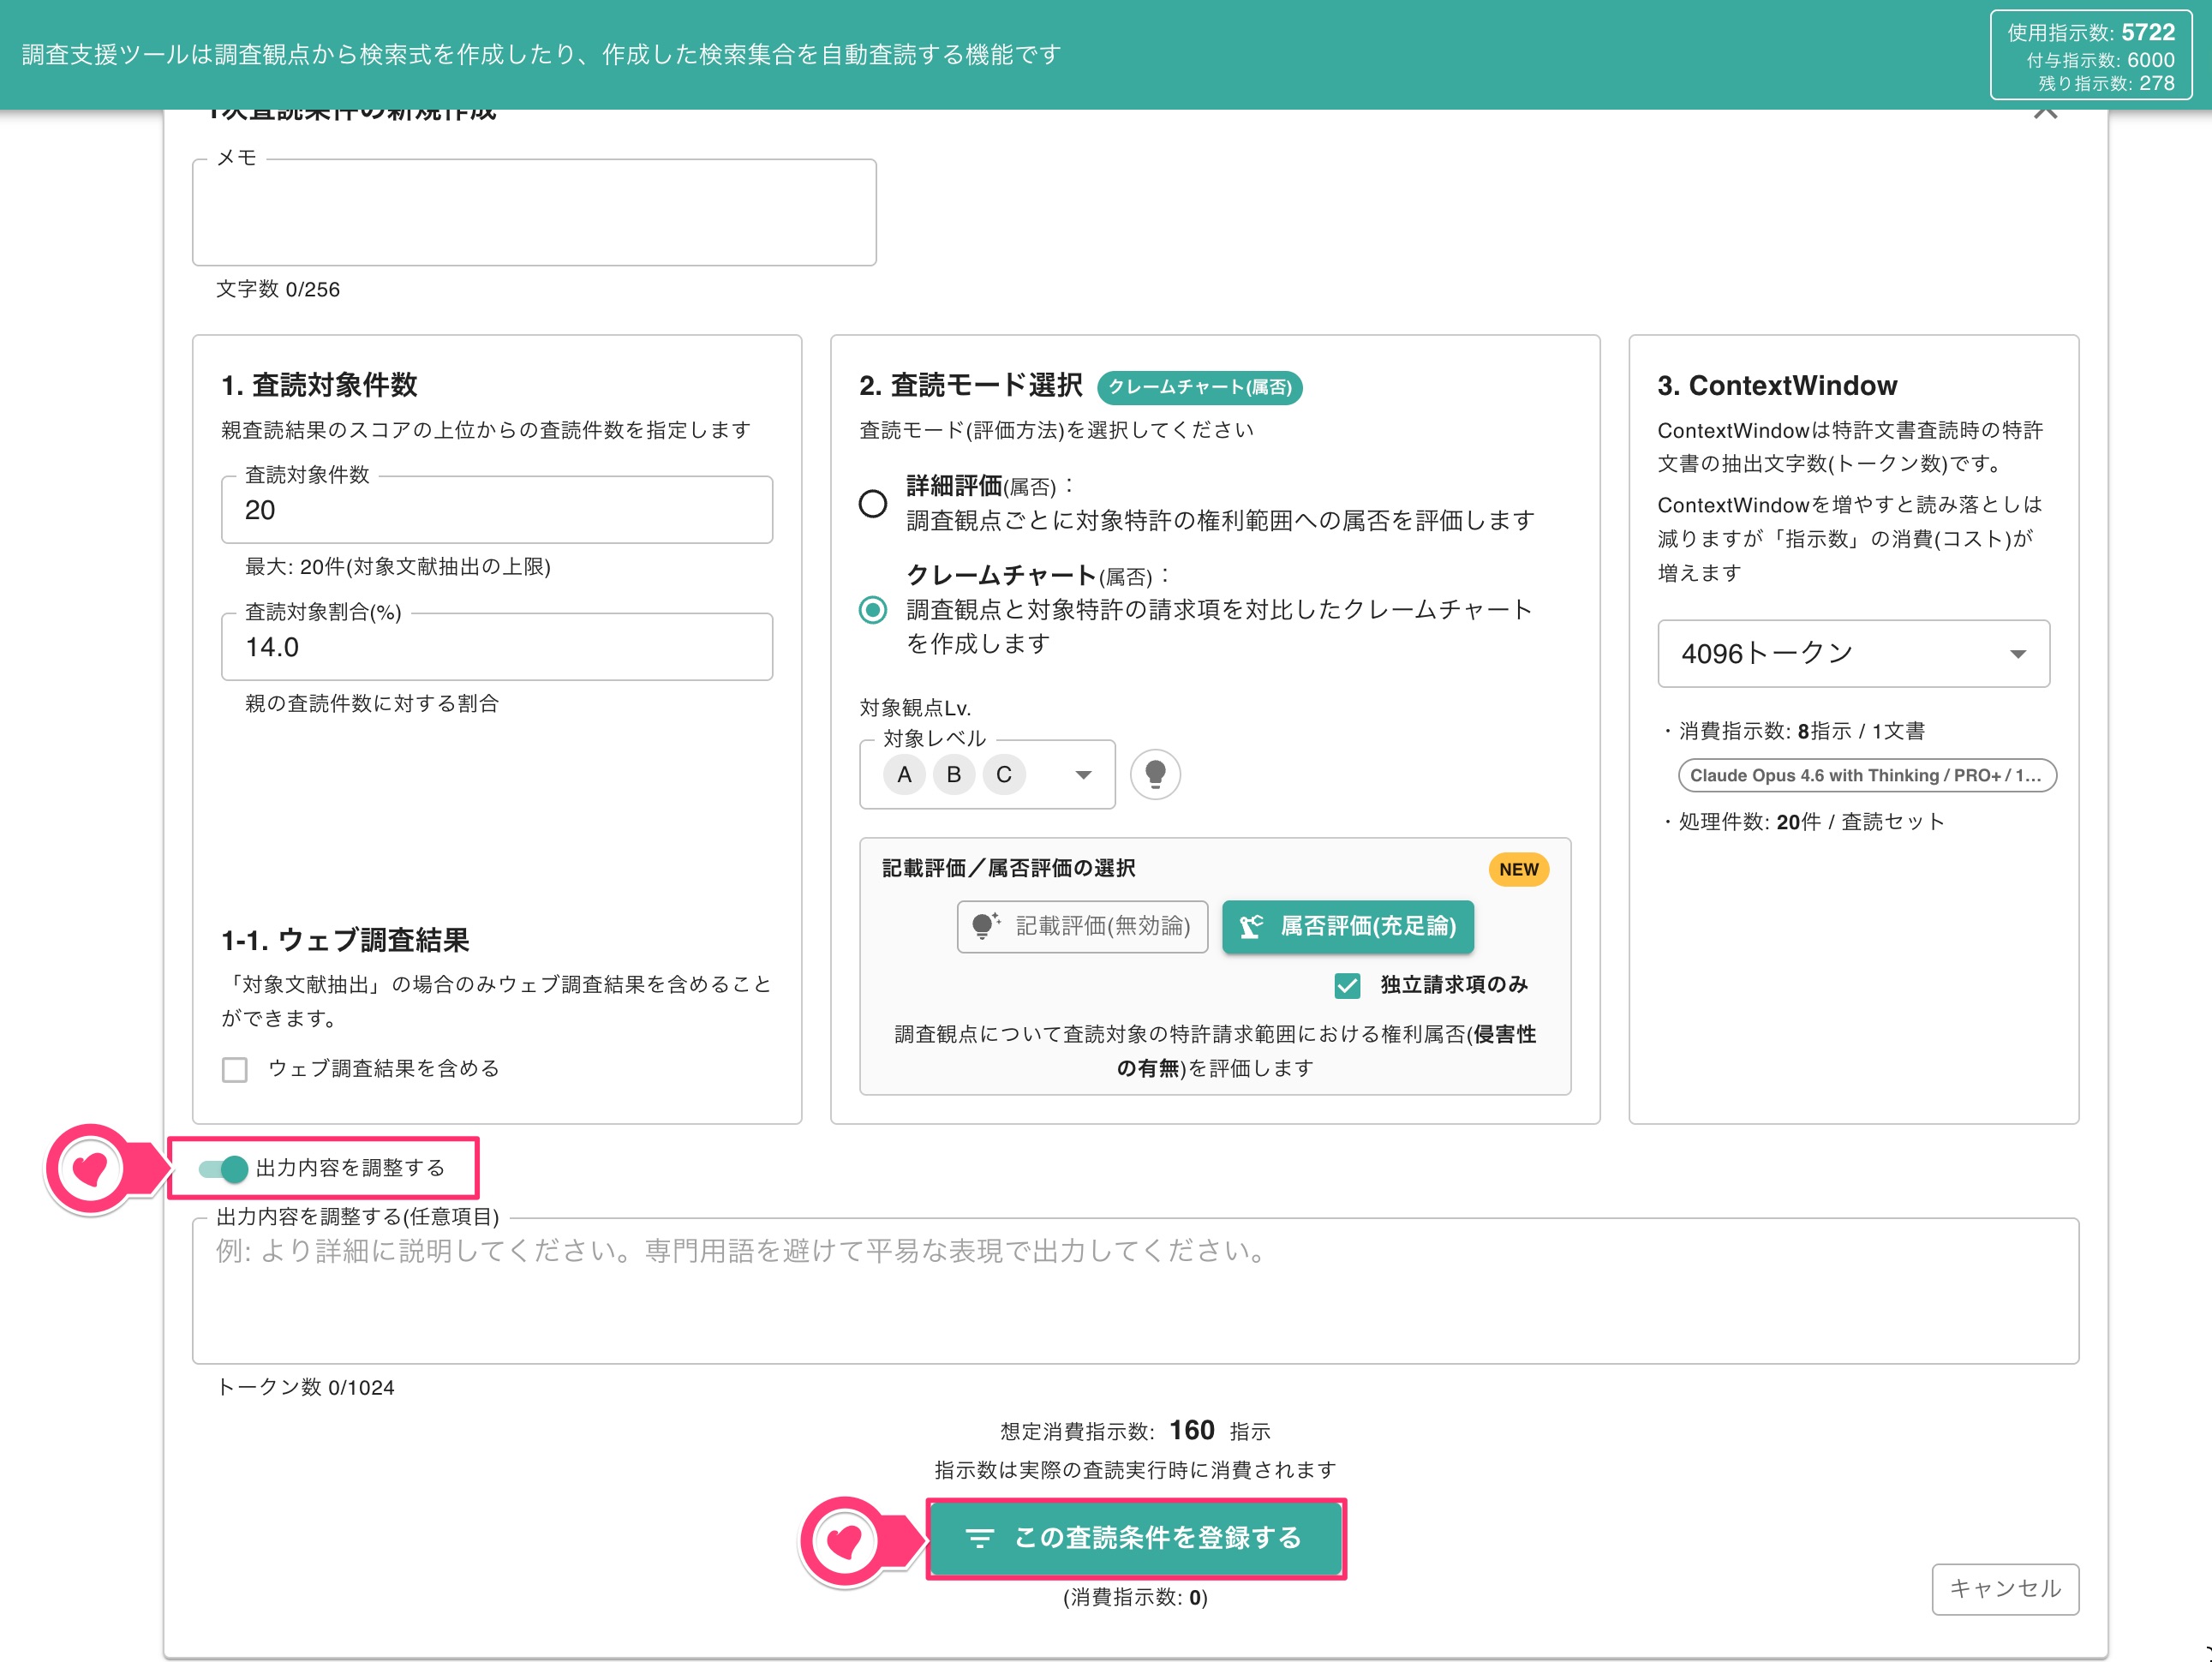Click the filter icon on the register button
Image resolution: width=2212 pixels, height=1662 pixels.
point(979,1538)
